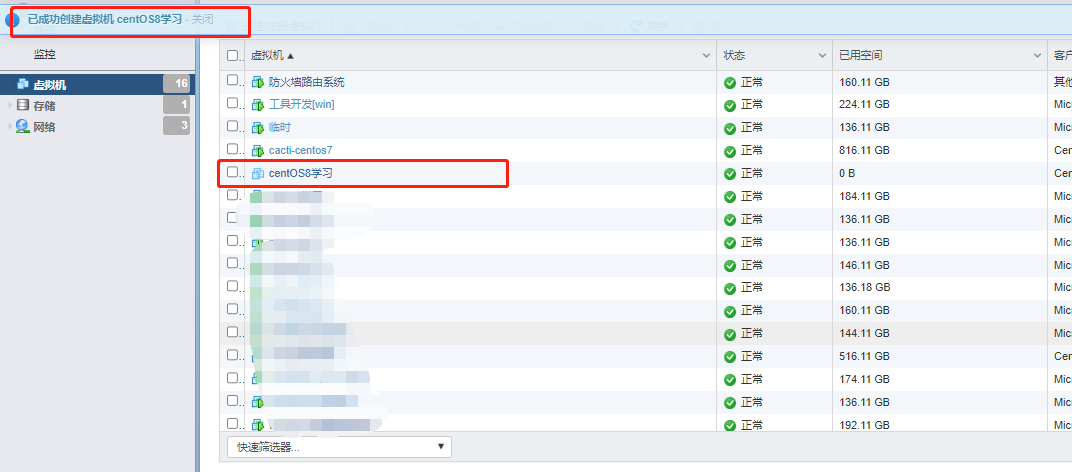The image size is (1072, 472).
Task: Click the 状态 column header text
Action: pyautogui.click(x=734, y=55)
